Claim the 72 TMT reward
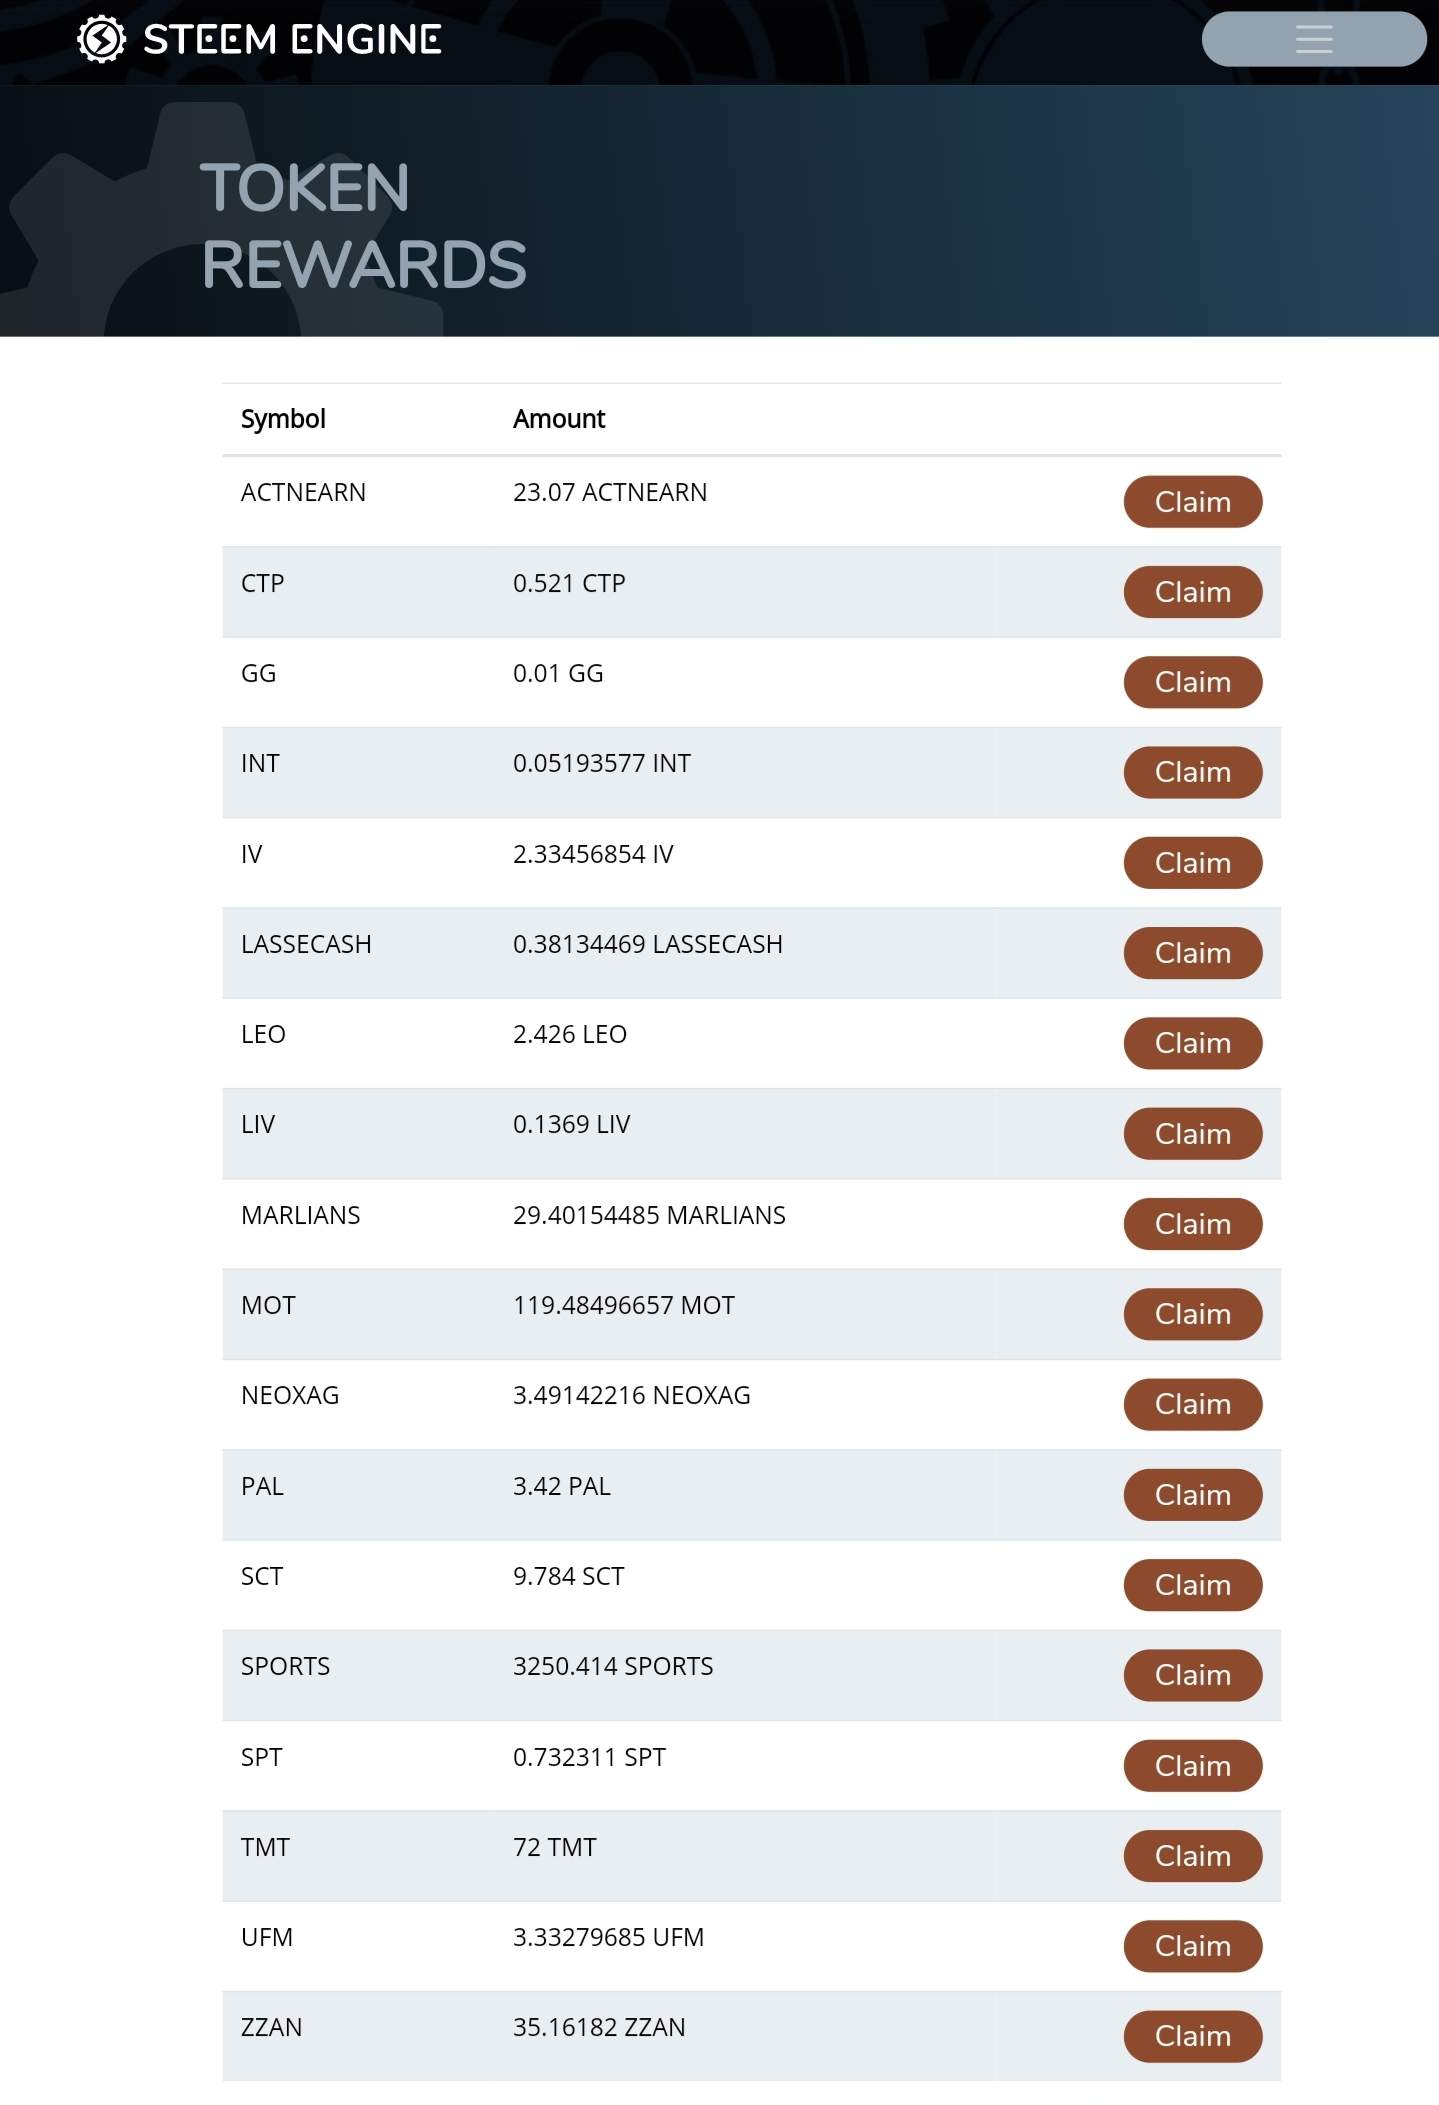 coord(1192,1856)
